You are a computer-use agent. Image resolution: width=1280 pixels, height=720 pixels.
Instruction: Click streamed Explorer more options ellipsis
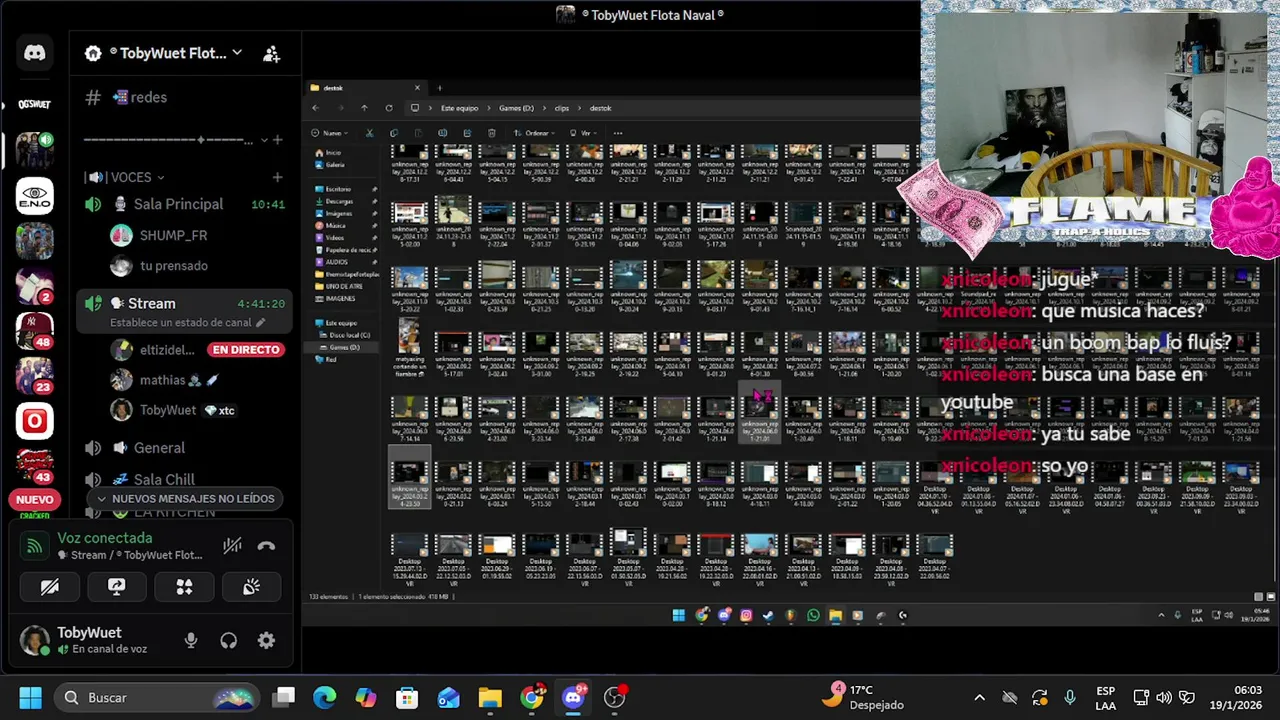point(618,133)
